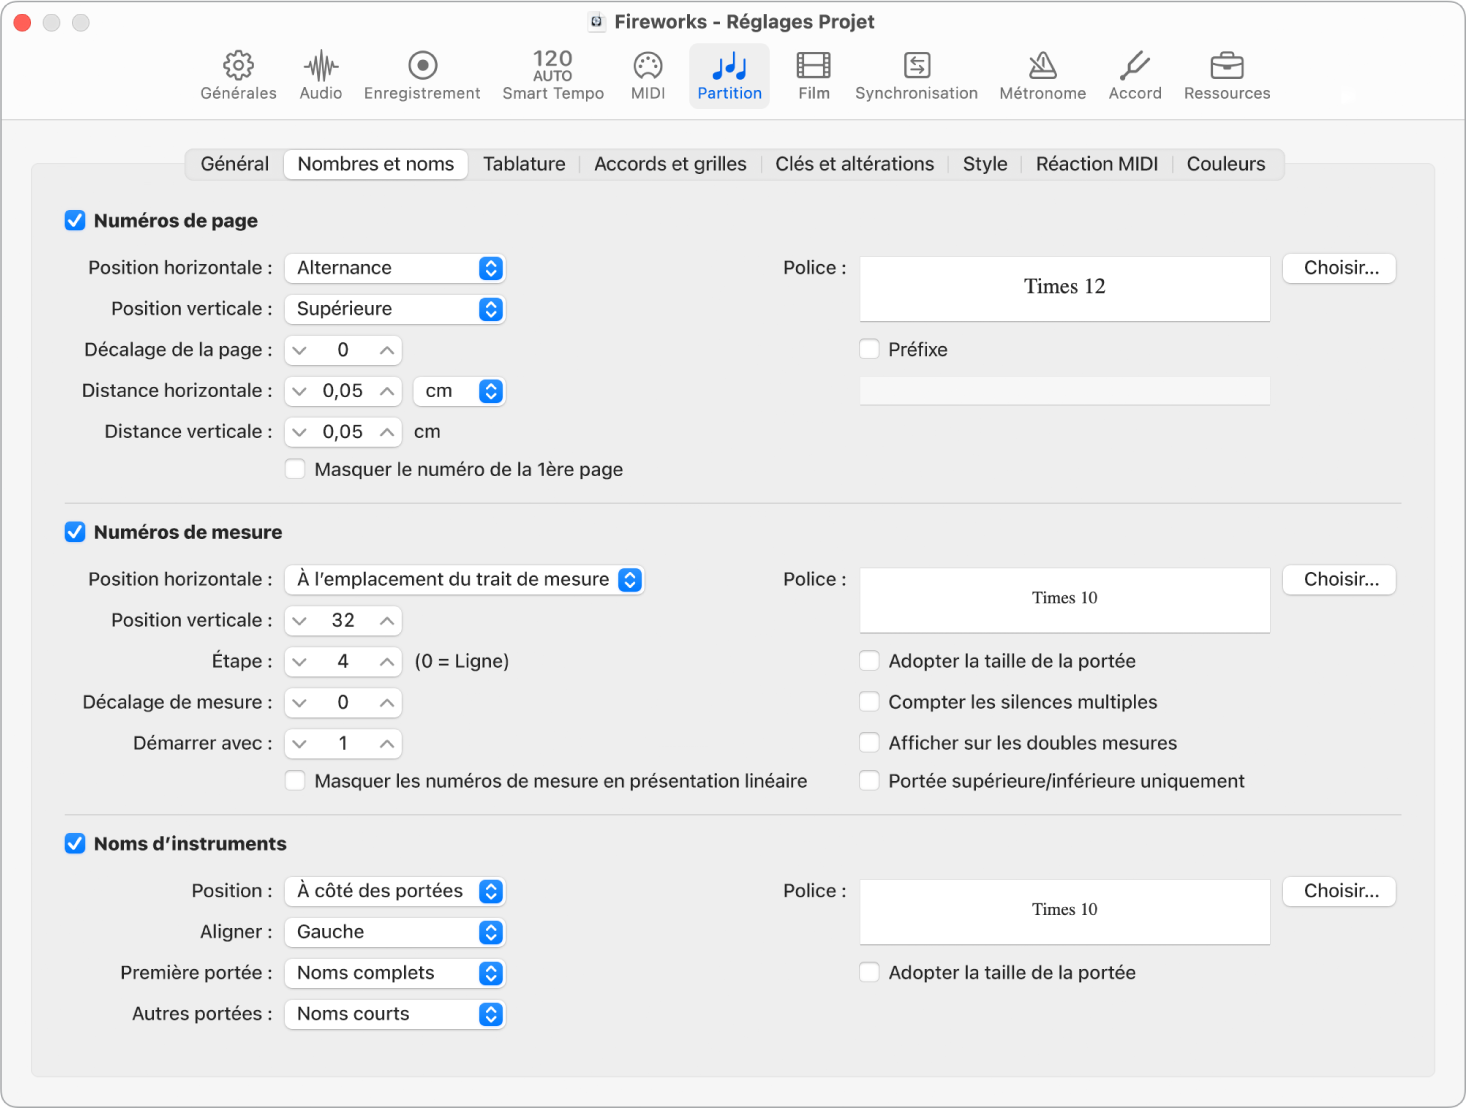Open the Audio settings icon
Image resolution: width=1468 pixels, height=1109 pixels.
320,75
